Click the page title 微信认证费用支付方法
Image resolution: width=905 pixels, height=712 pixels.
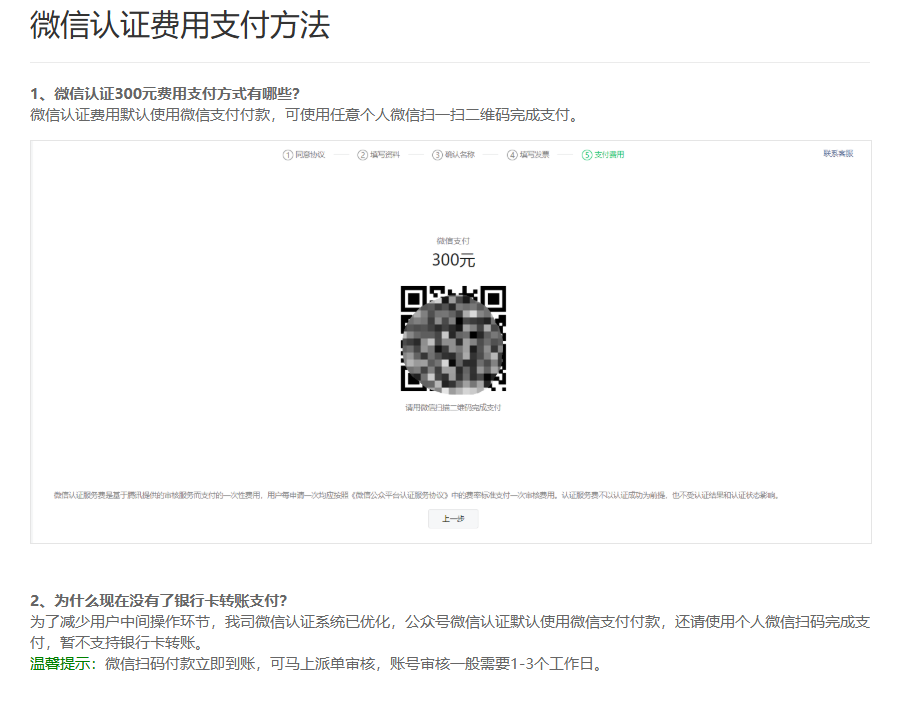(x=179, y=25)
